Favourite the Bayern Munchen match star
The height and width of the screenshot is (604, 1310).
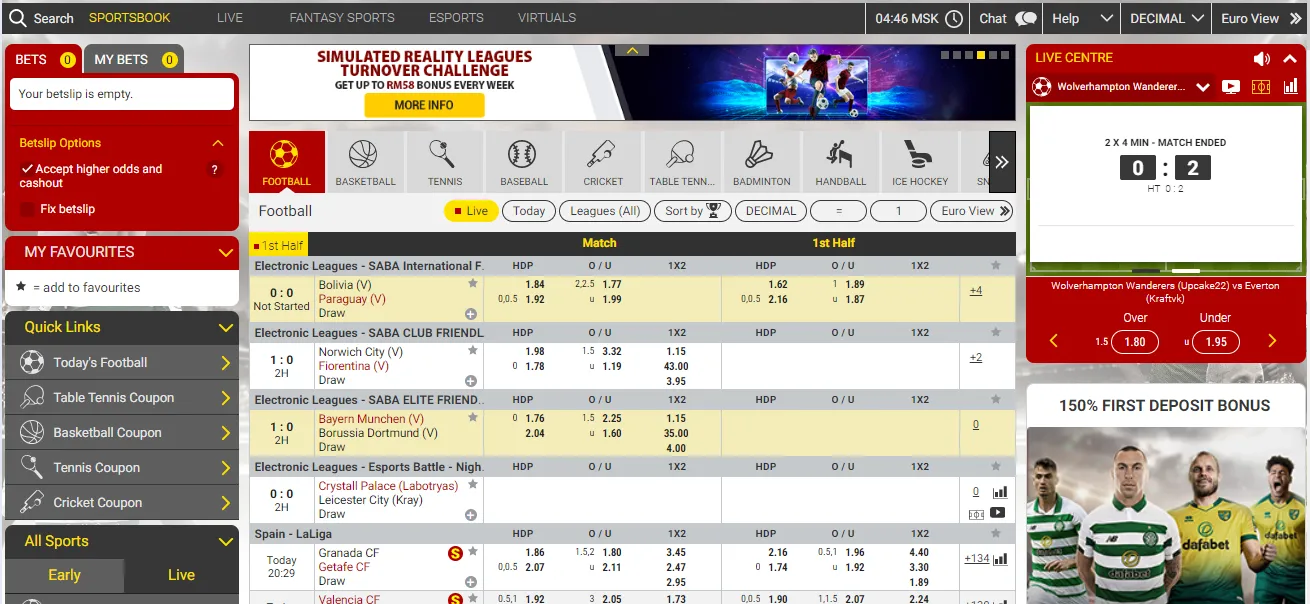coord(473,418)
